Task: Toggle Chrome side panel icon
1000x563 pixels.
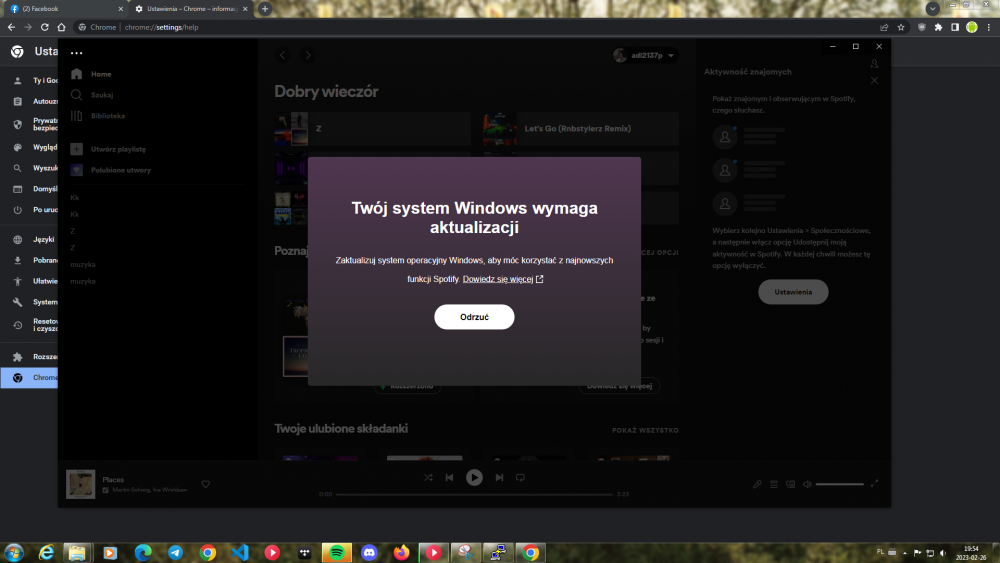Action: tap(955, 27)
